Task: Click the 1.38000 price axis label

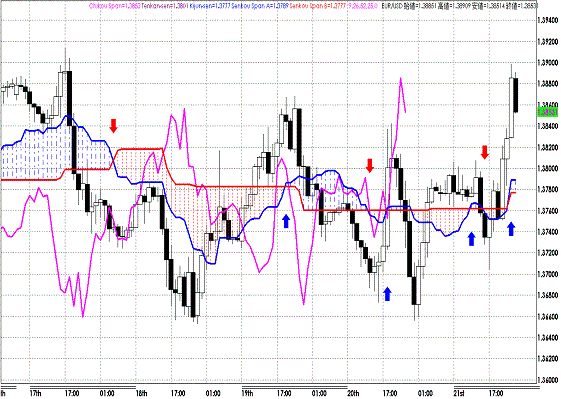Action: [x=548, y=168]
